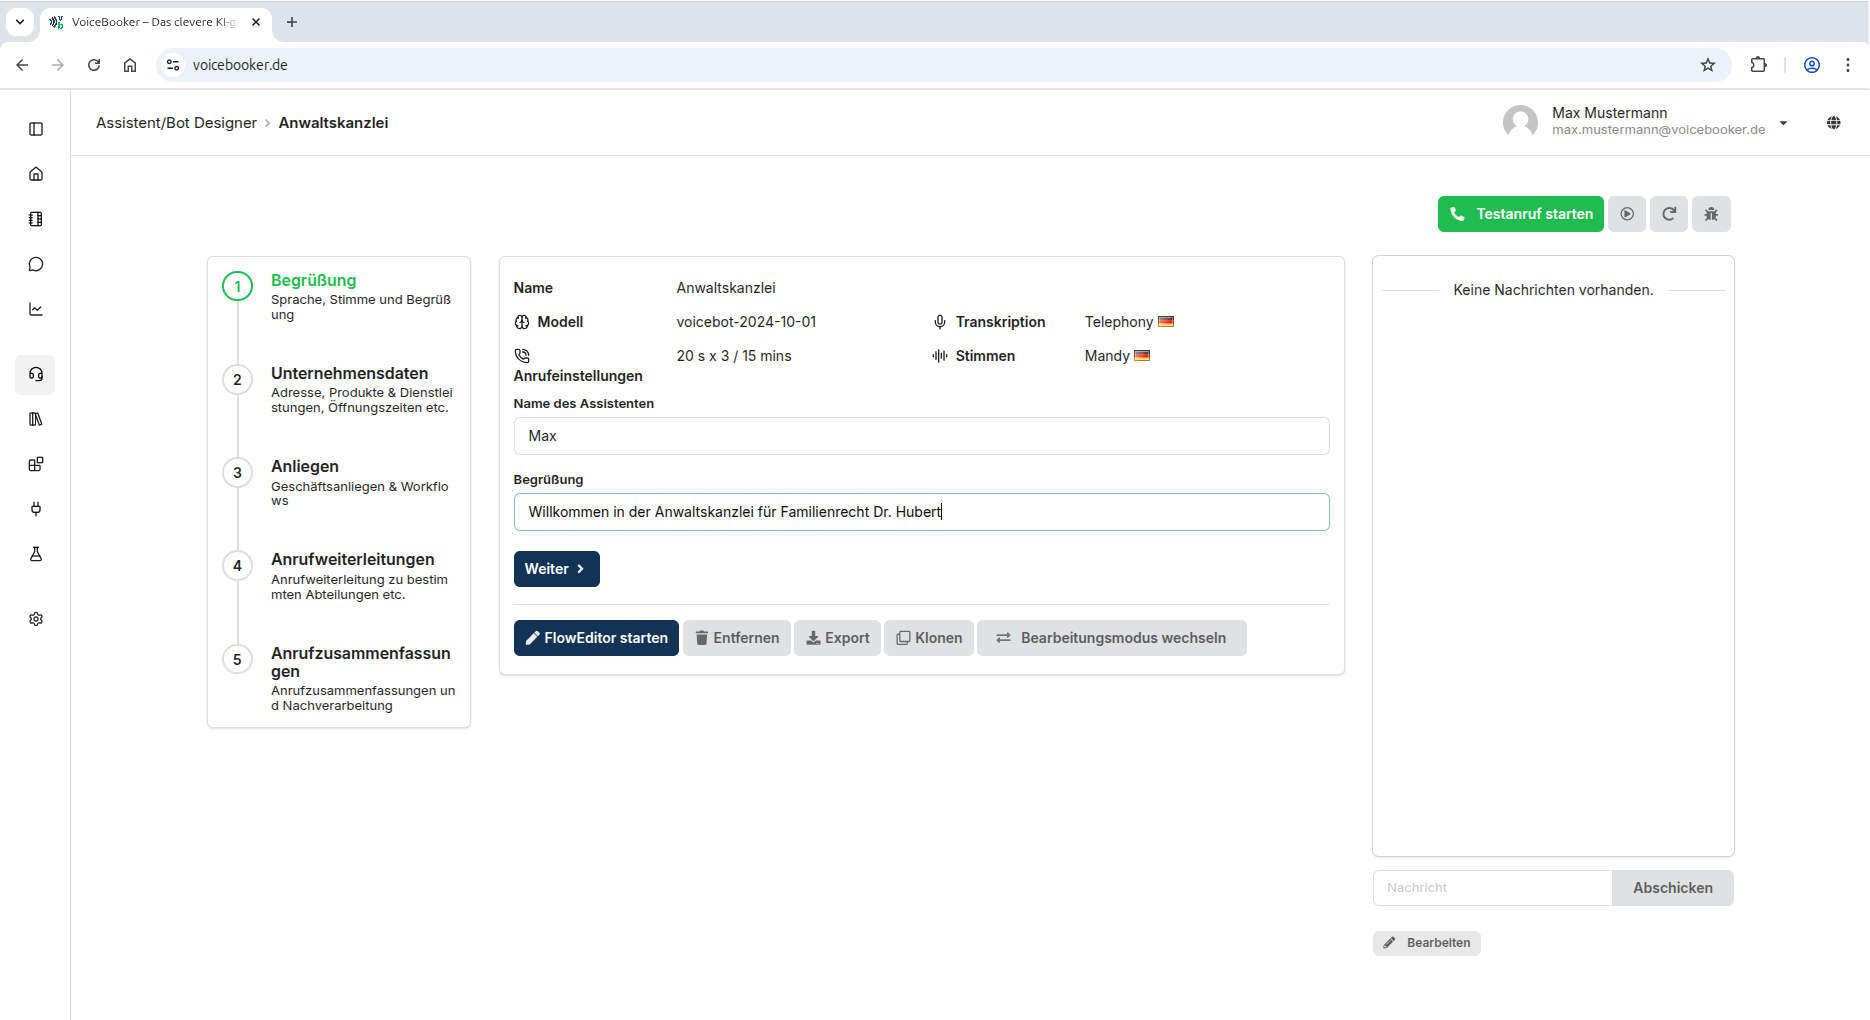The height and width of the screenshot is (1020, 1870).
Task: Open the lab flask icon in sidebar
Action: click(36, 554)
